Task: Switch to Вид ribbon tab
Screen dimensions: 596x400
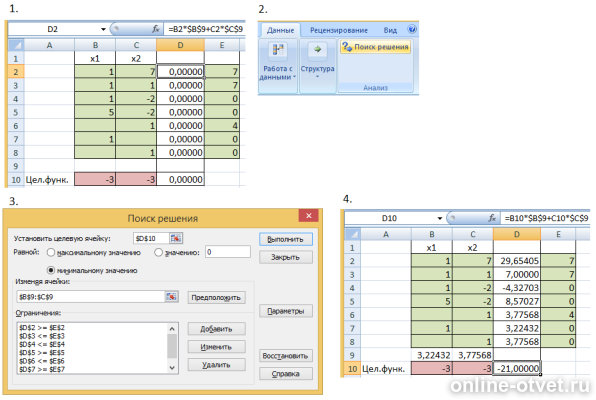Action: click(x=390, y=30)
